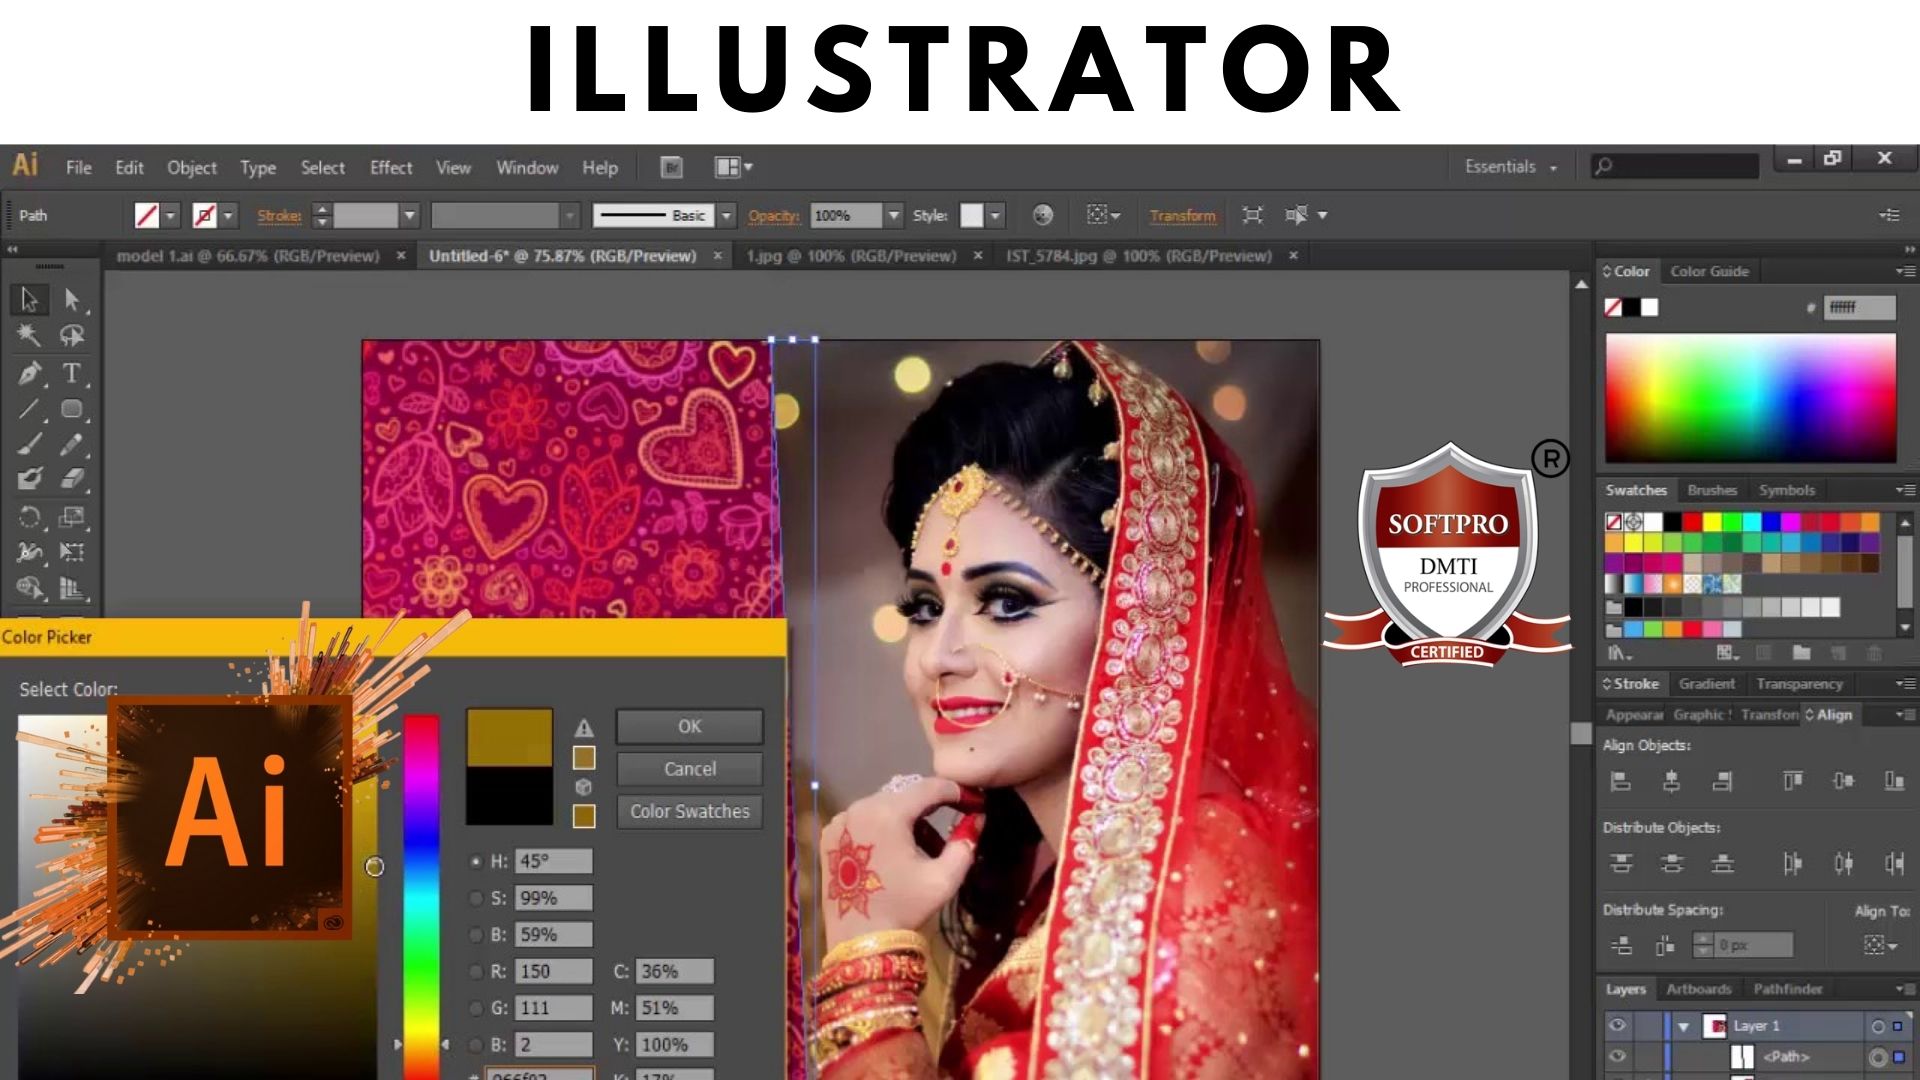Open the Object menu
1920x1080 pixels.
192,167
